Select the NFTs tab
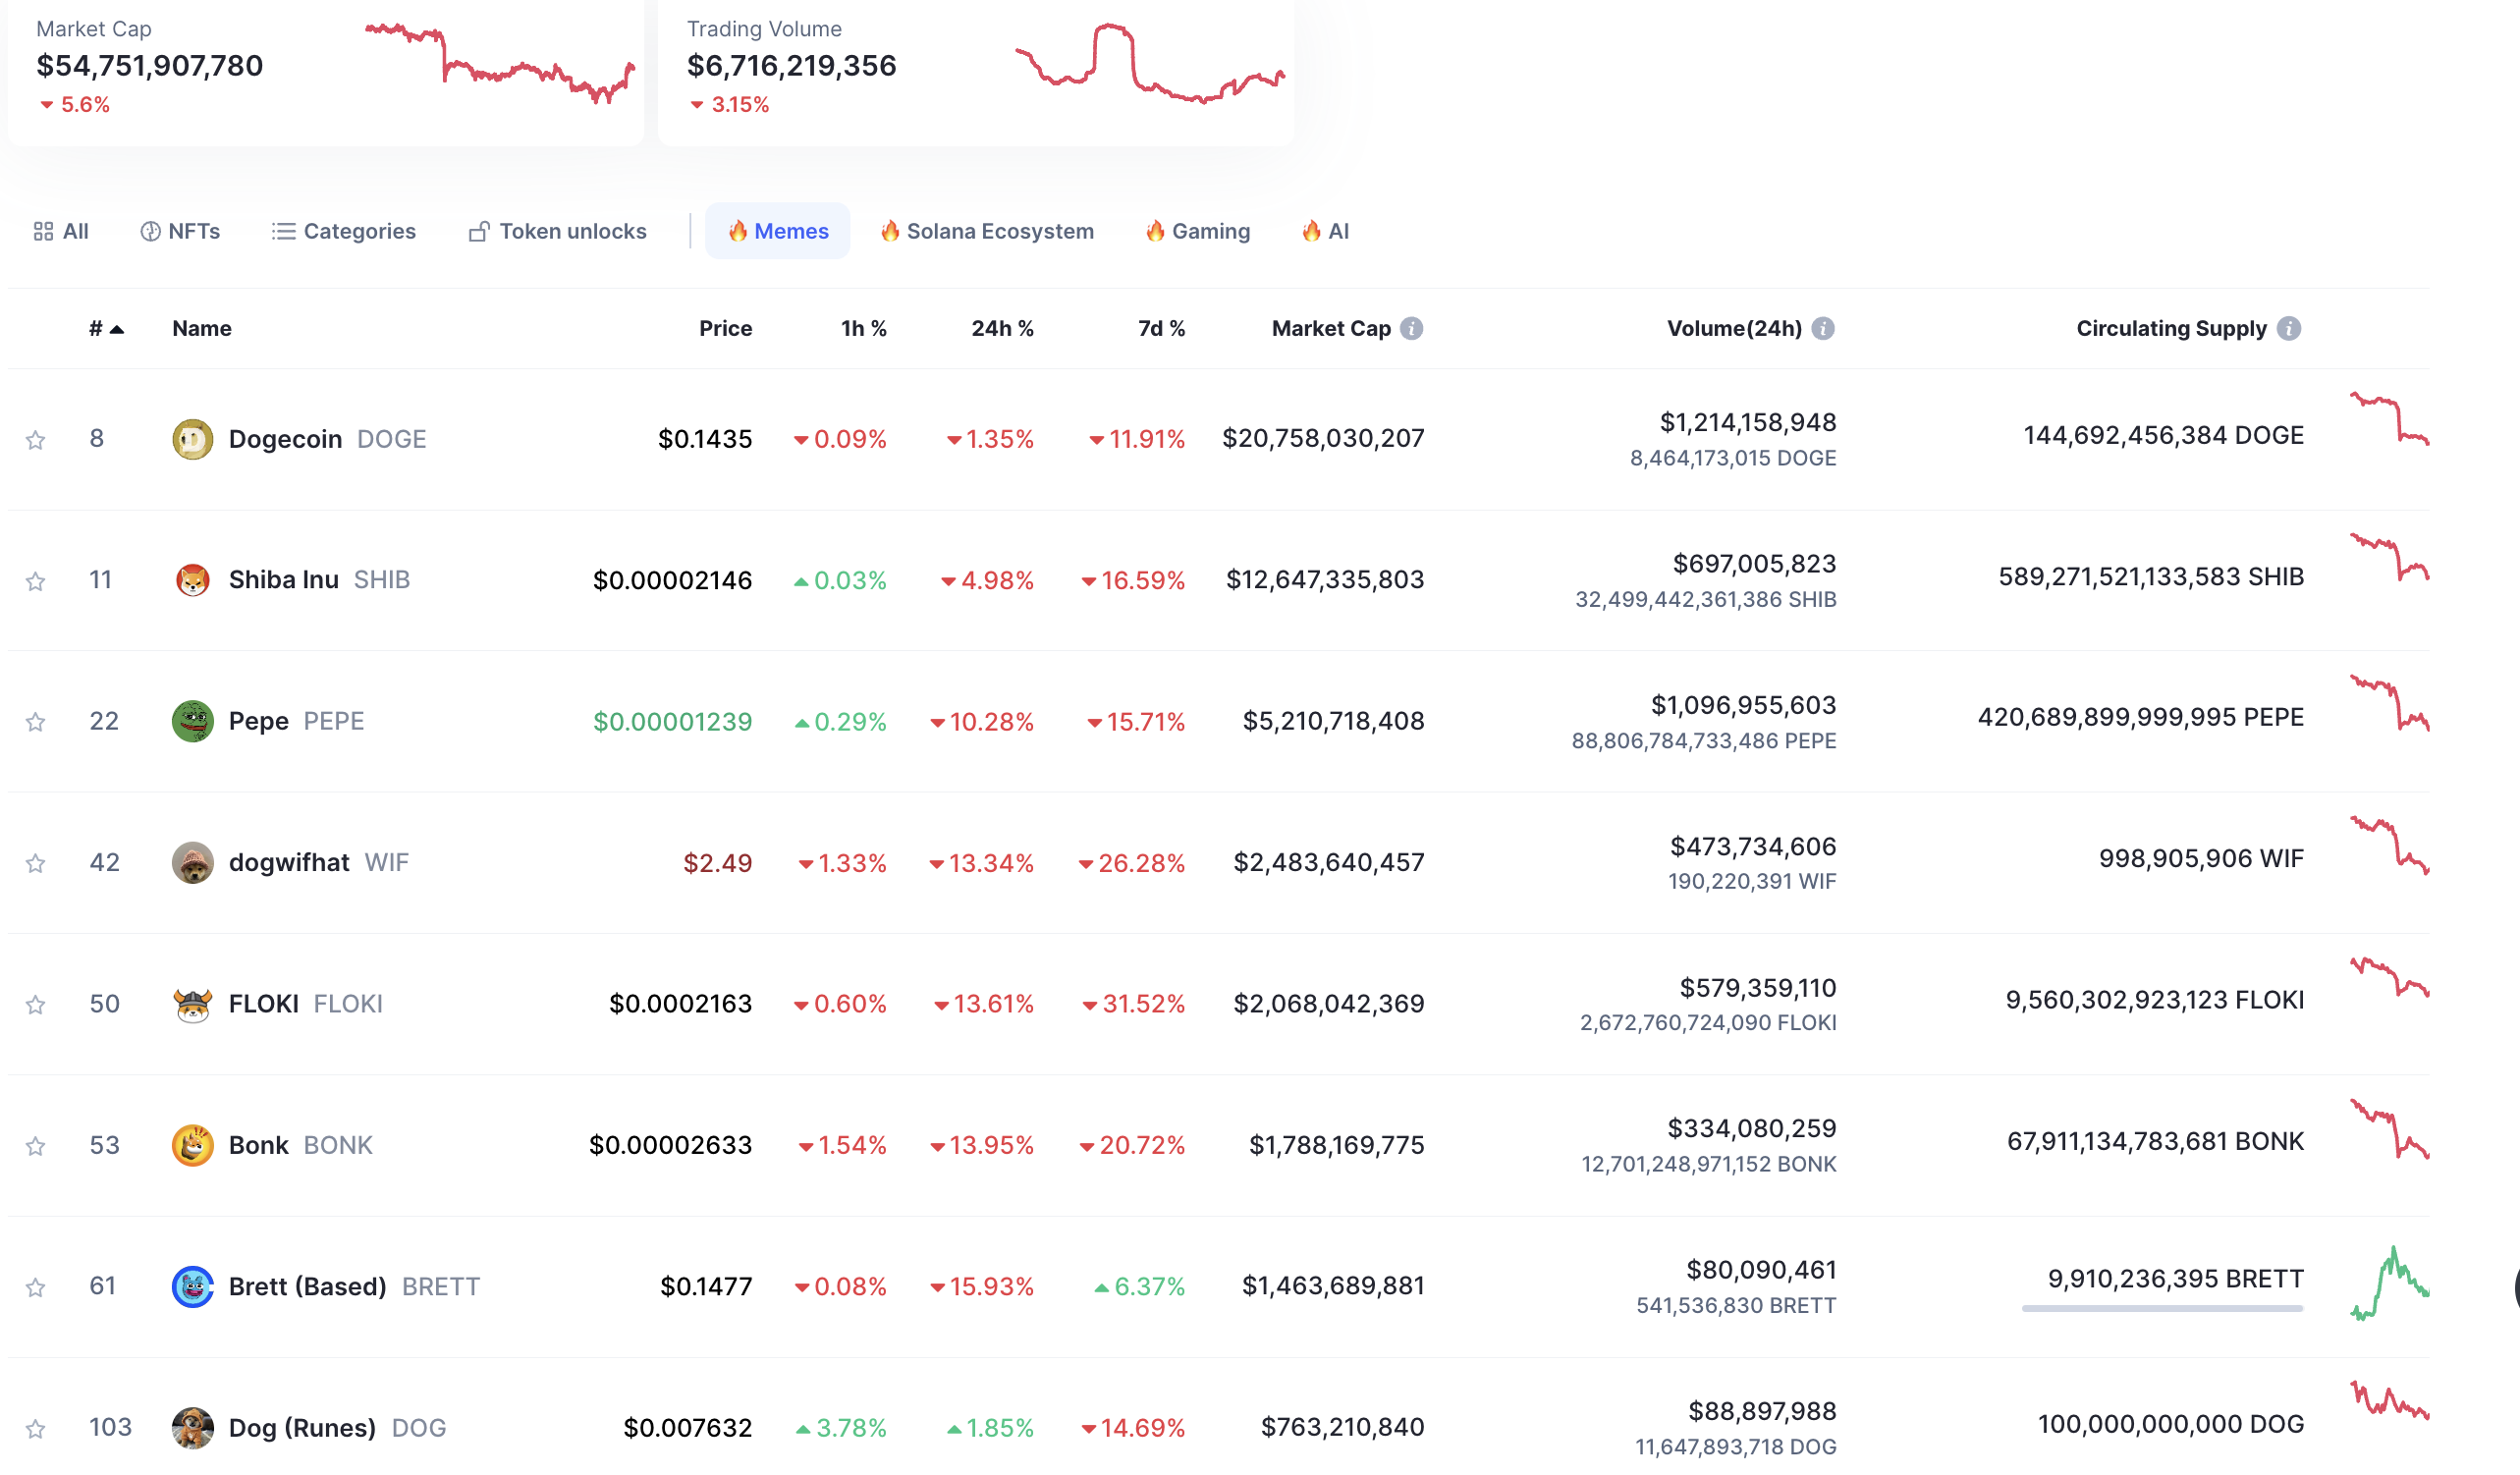The image size is (2520, 1475). 180,231
